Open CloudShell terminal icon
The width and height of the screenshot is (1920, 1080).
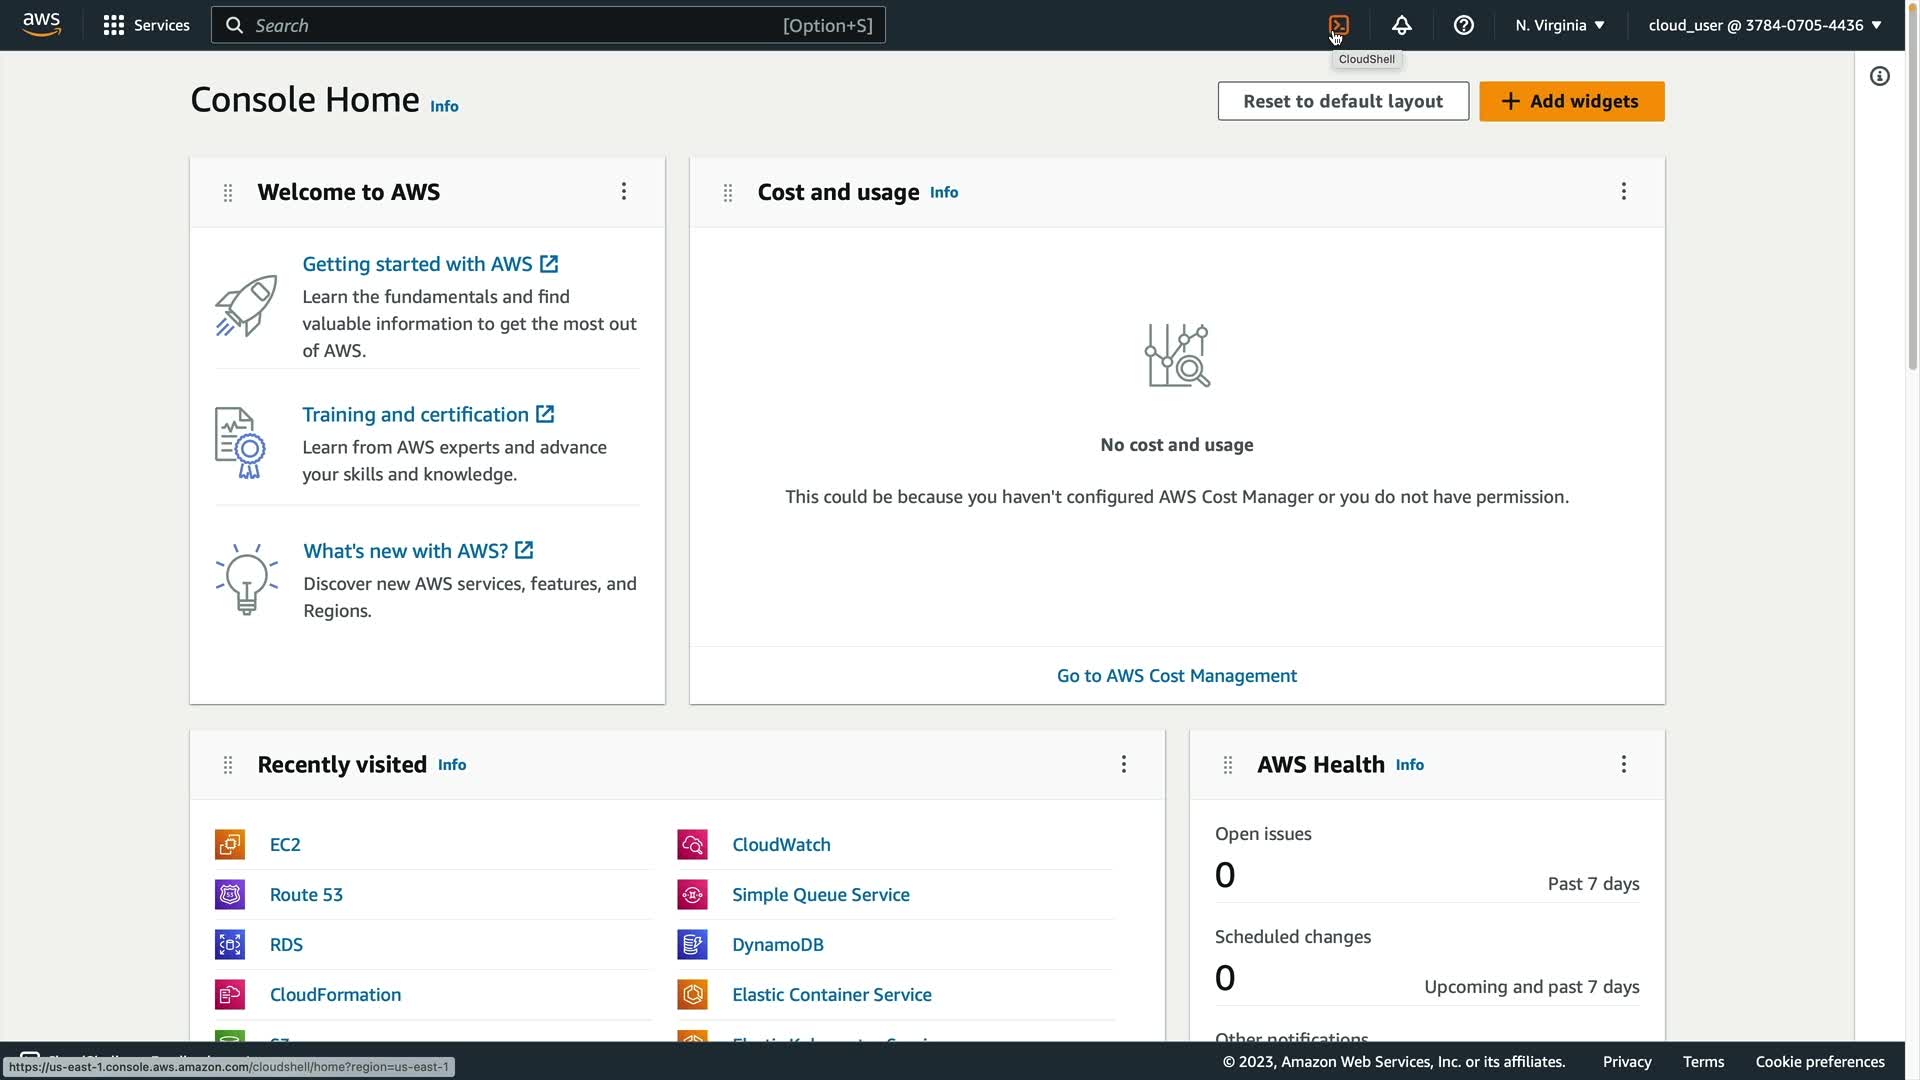coord(1339,25)
